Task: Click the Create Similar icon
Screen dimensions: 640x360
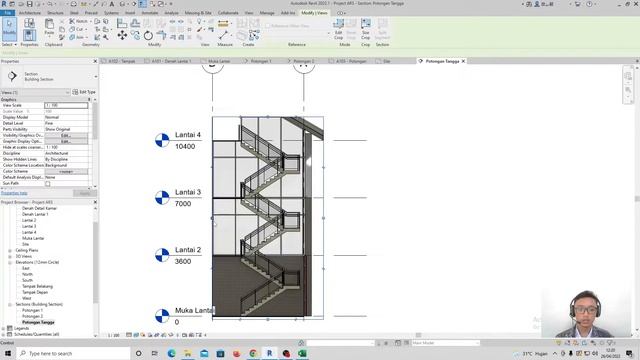Action: tap(254, 36)
